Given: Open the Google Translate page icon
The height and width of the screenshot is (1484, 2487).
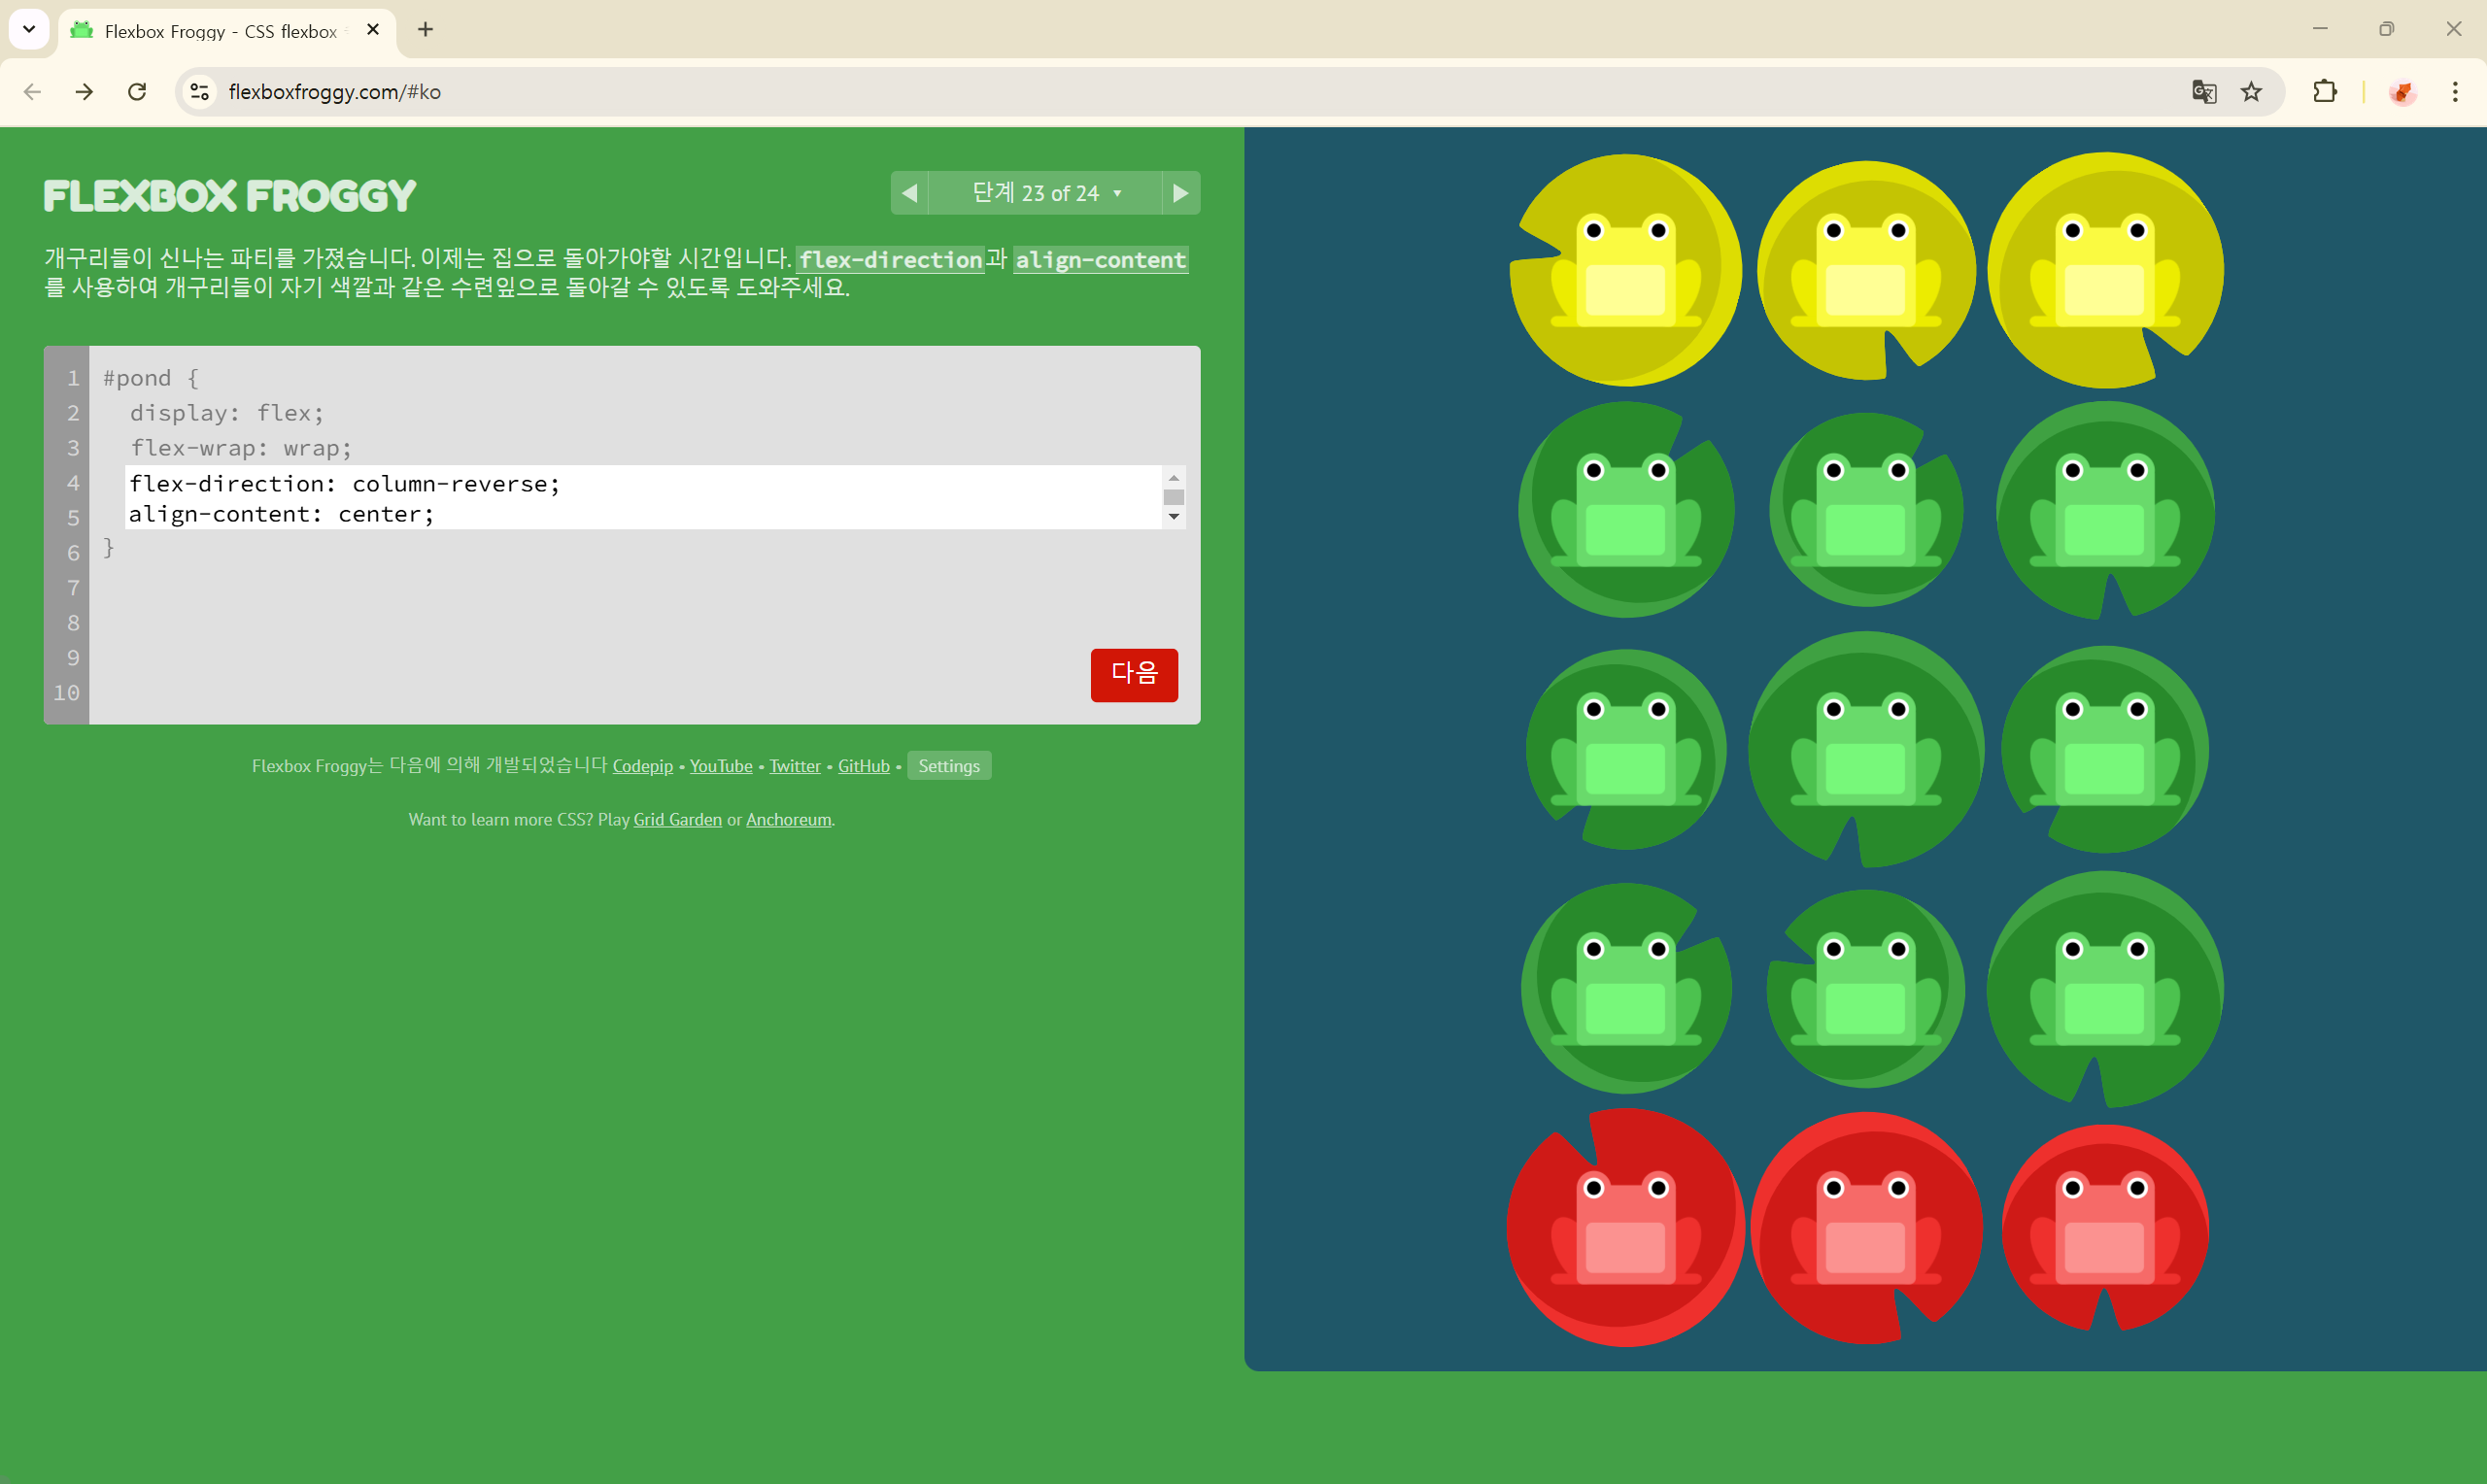Looking at the screenshot, I should point(2203,92).
